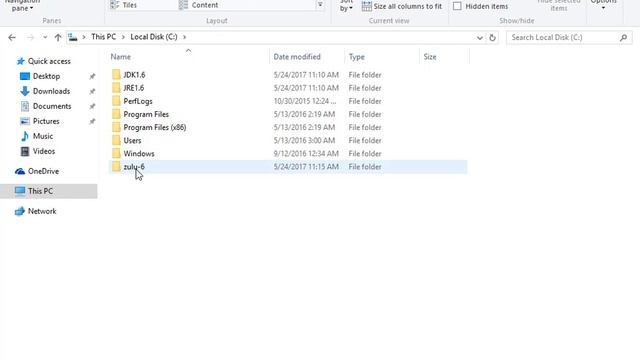Click the 5/24/2017 11:15 AM date cell
The image size is (640, 360).
pos(306,167)
